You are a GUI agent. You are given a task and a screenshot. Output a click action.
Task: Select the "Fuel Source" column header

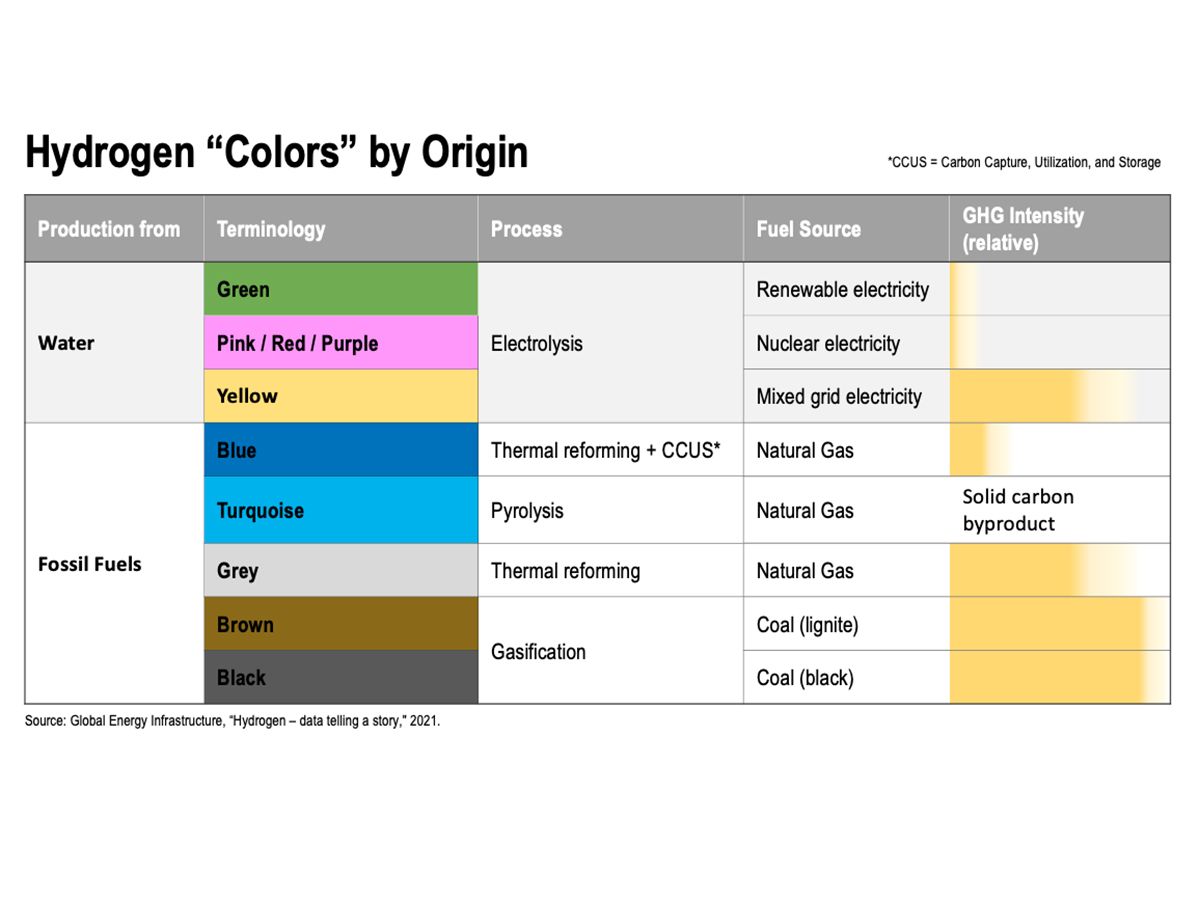point(808,229)
